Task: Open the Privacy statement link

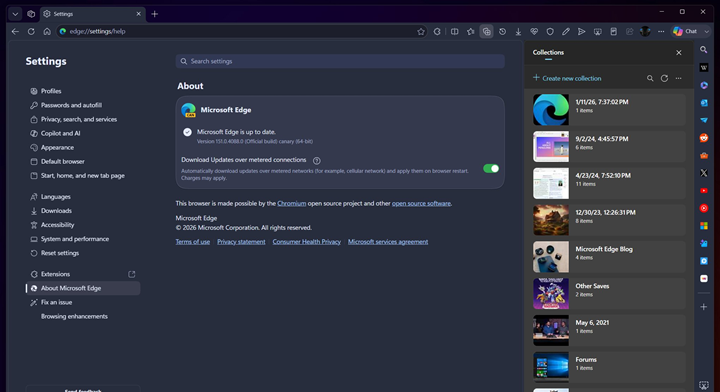Action: (x=241, y=242)
